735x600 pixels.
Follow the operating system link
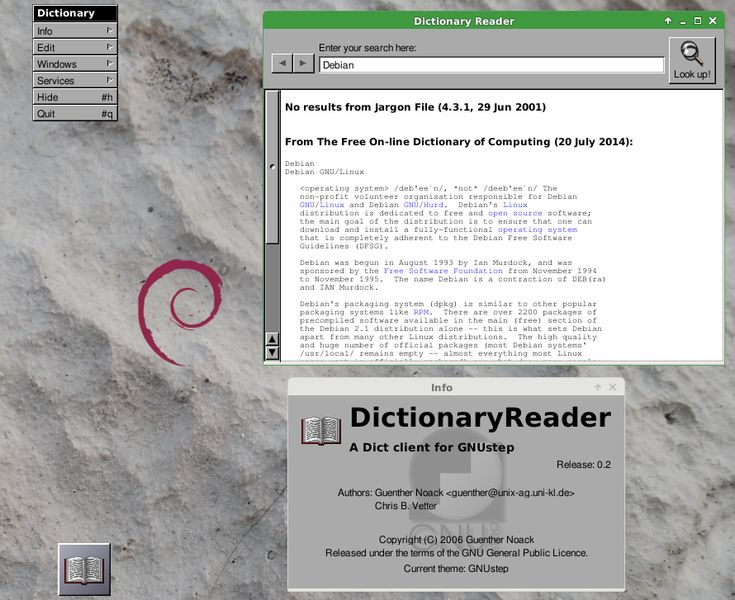pyautogui.click(x=537, y=230)
